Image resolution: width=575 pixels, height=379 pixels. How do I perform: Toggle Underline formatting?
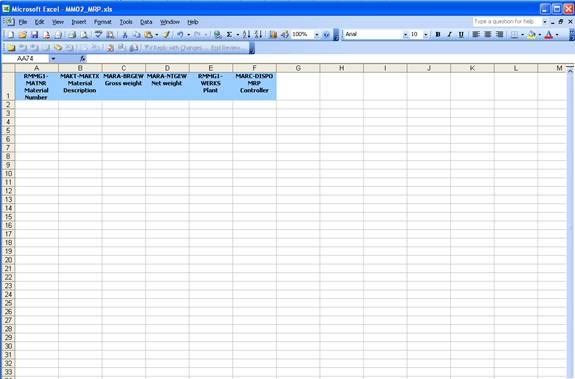(x=461, y=34)
